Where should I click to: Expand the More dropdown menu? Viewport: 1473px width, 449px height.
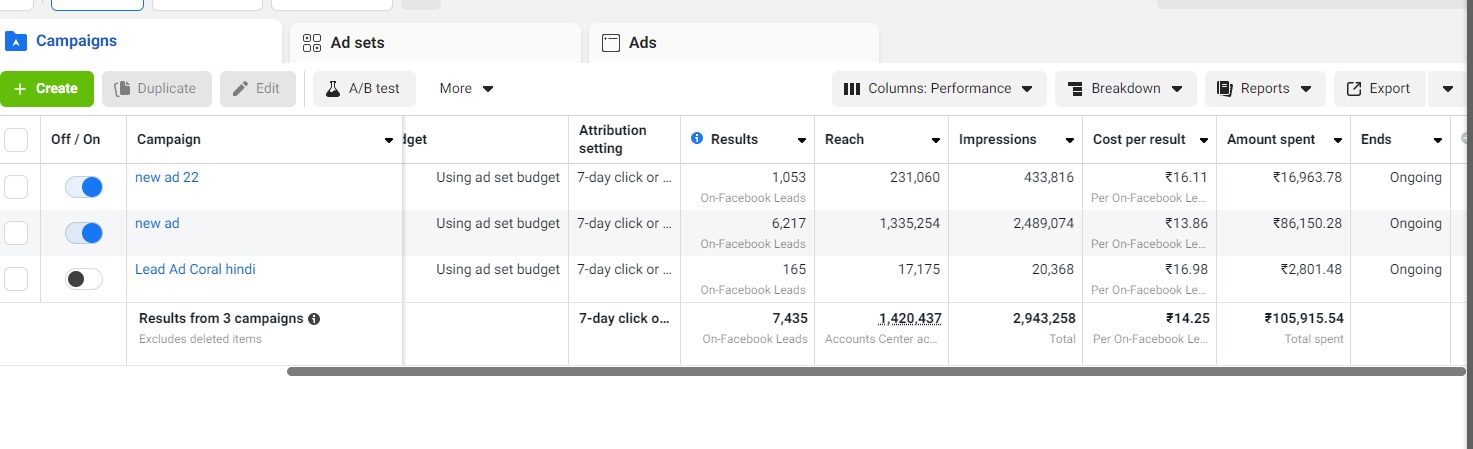[x=466, y=89]
